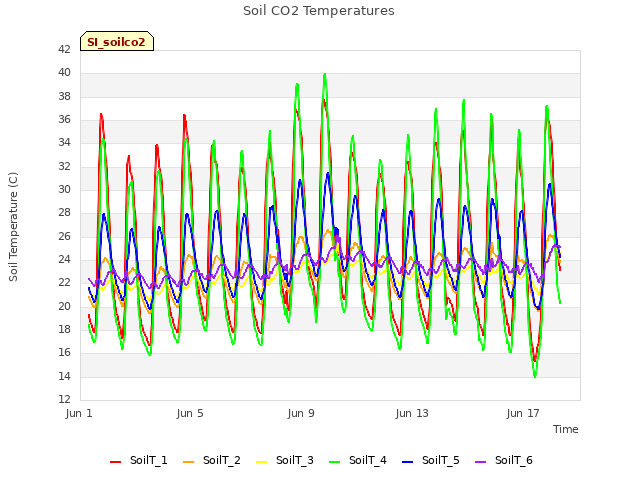640x480 pixels.
Task: Click the SoilT_1 red legend swatch
Action: pyautogui.click(x=116, y=462)
